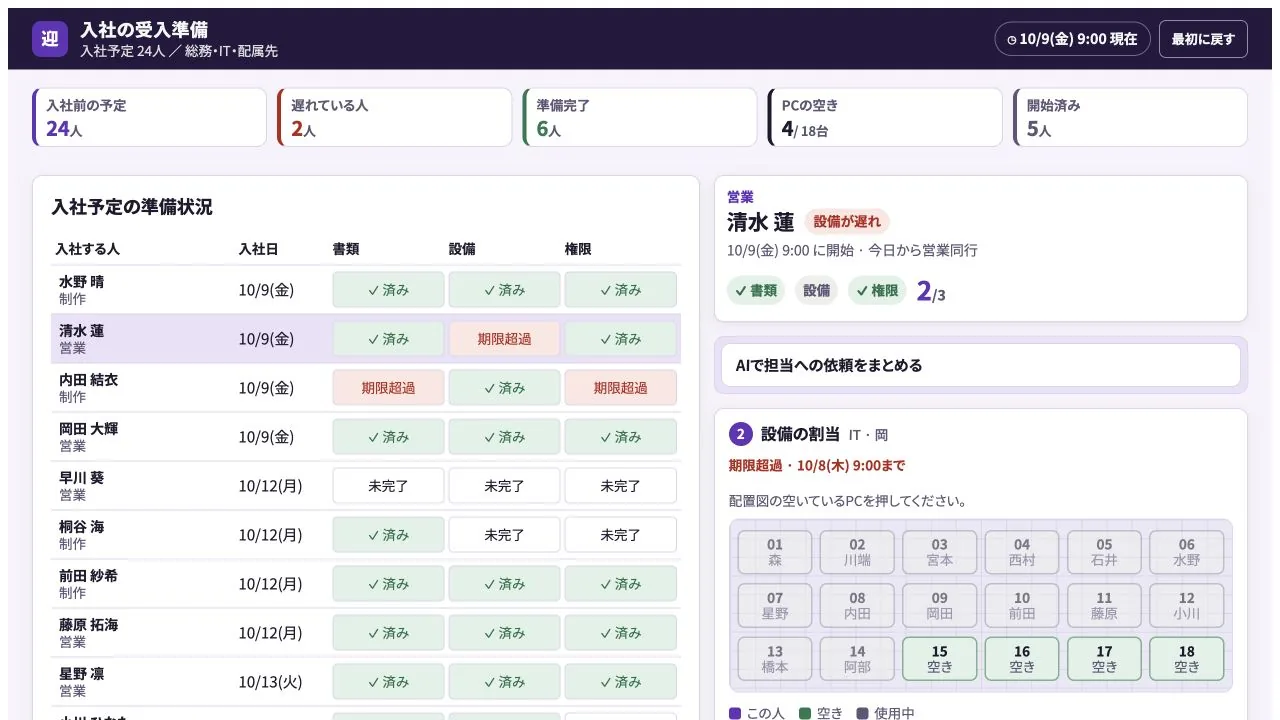Click 桐谷 海's 設備 未完了 cell
The width and height of the screenshot is (1280, 720).
coord(504,535)
